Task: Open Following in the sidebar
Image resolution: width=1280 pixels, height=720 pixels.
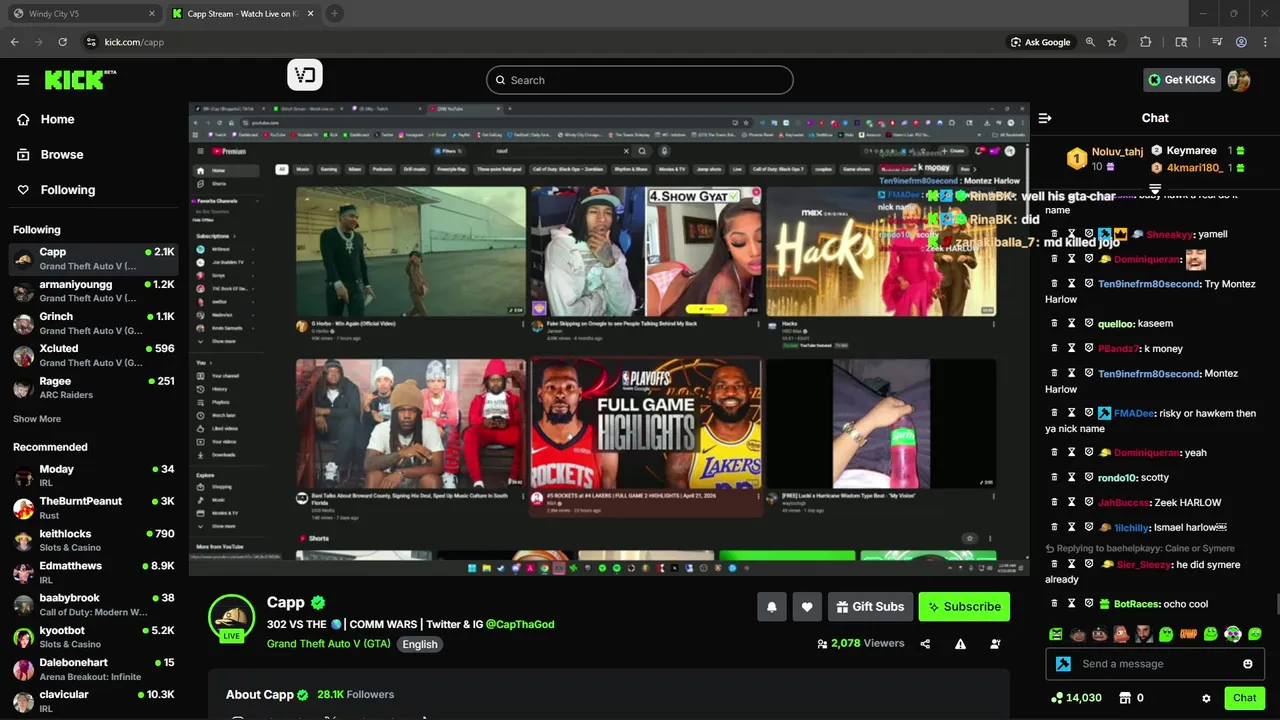Action: point(68,190)
